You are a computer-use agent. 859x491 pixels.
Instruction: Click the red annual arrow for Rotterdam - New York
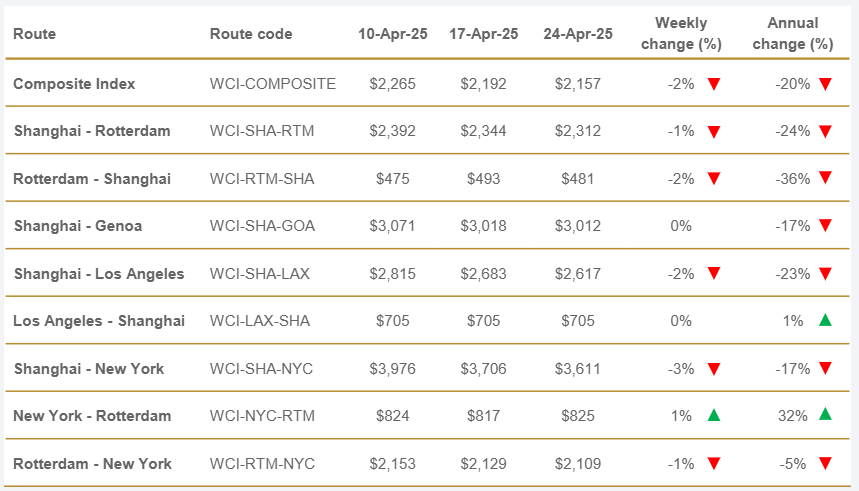pyautogui.click(x=825, y=463)
